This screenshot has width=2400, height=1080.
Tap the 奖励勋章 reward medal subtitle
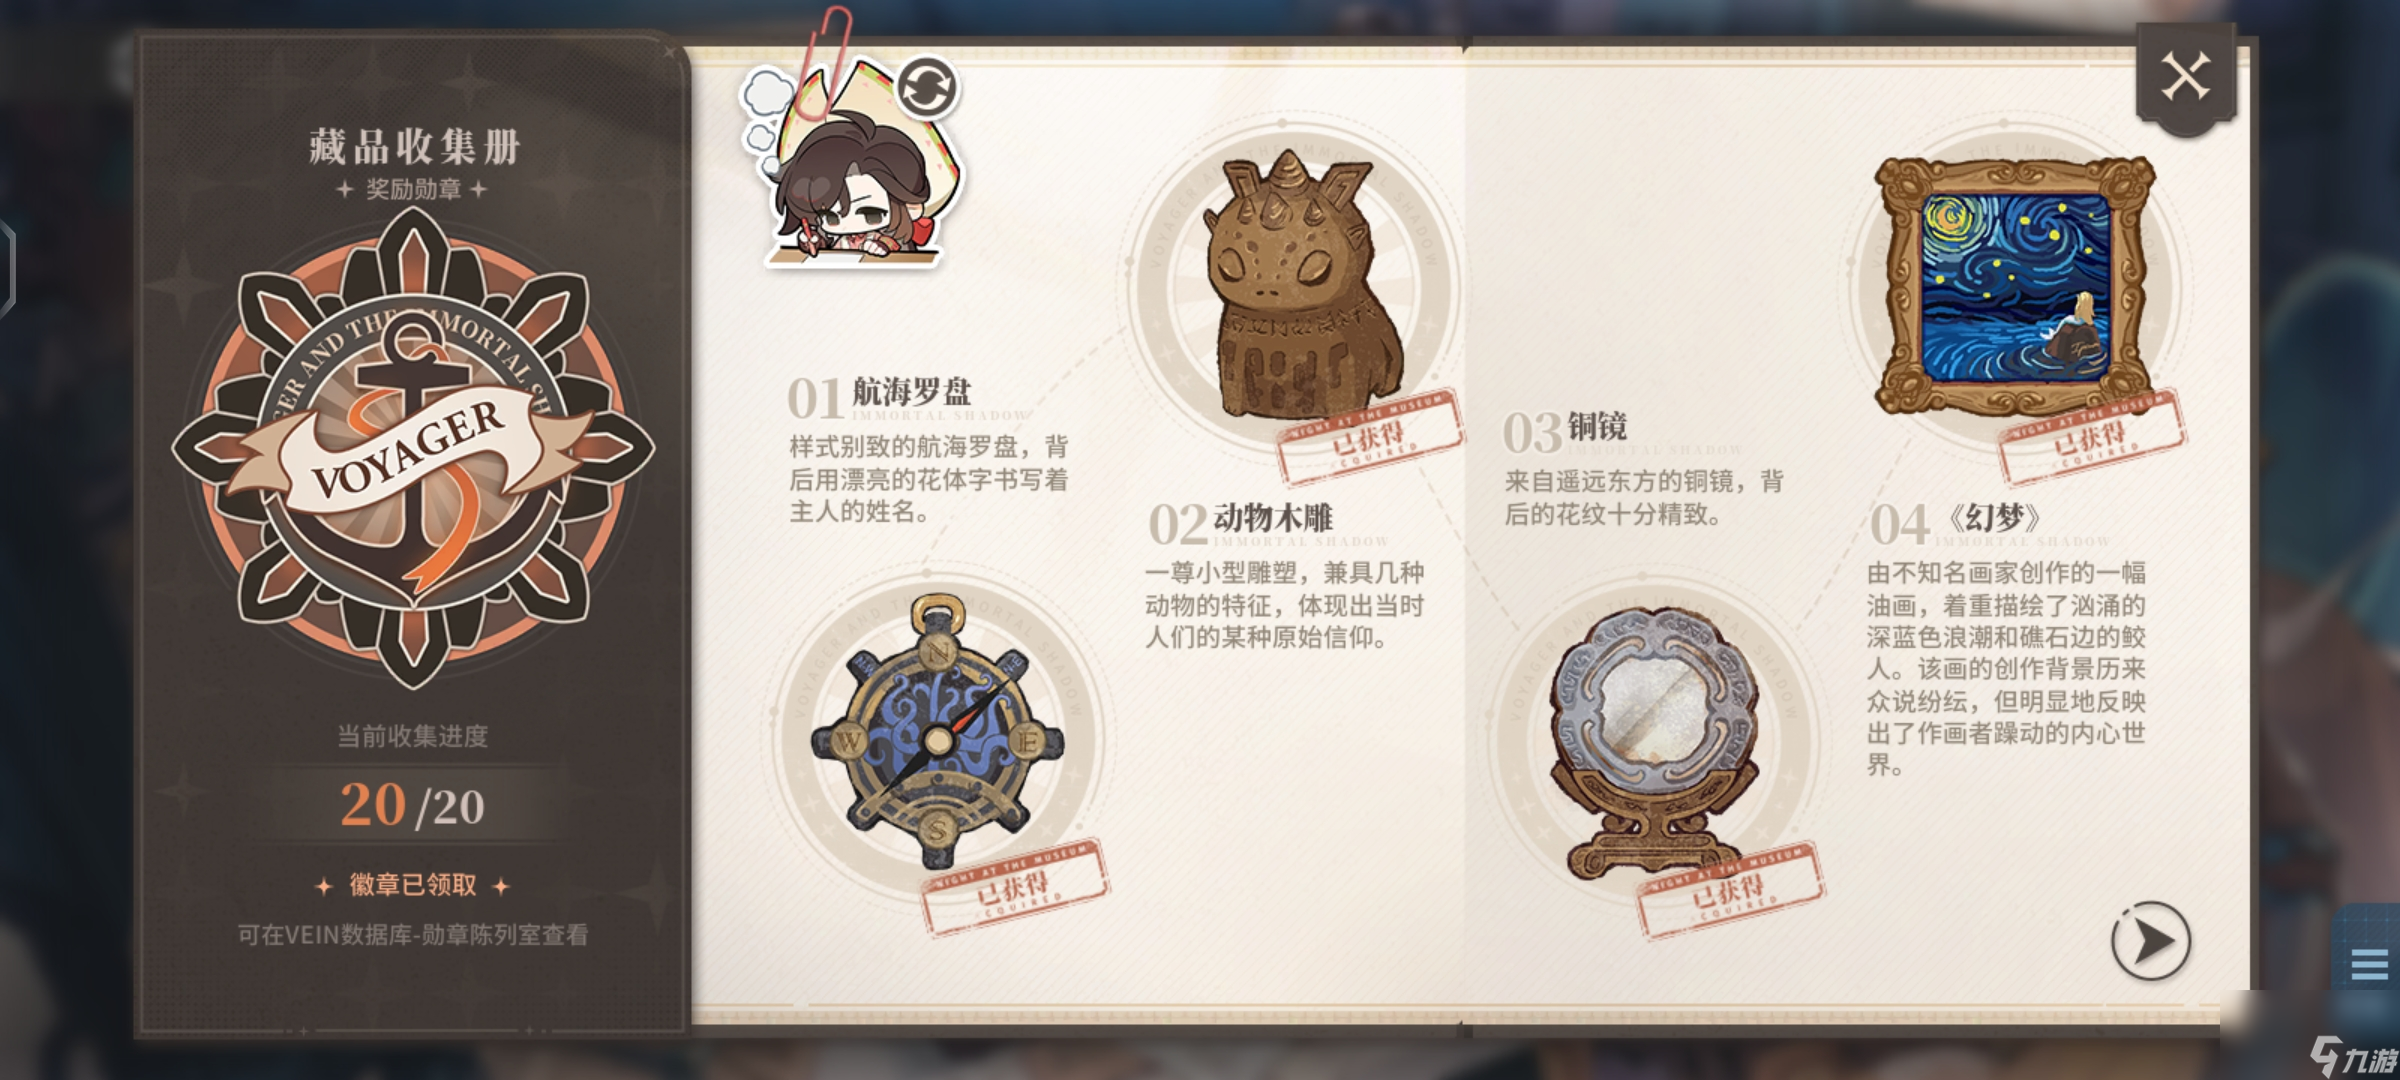pos(412,189)
